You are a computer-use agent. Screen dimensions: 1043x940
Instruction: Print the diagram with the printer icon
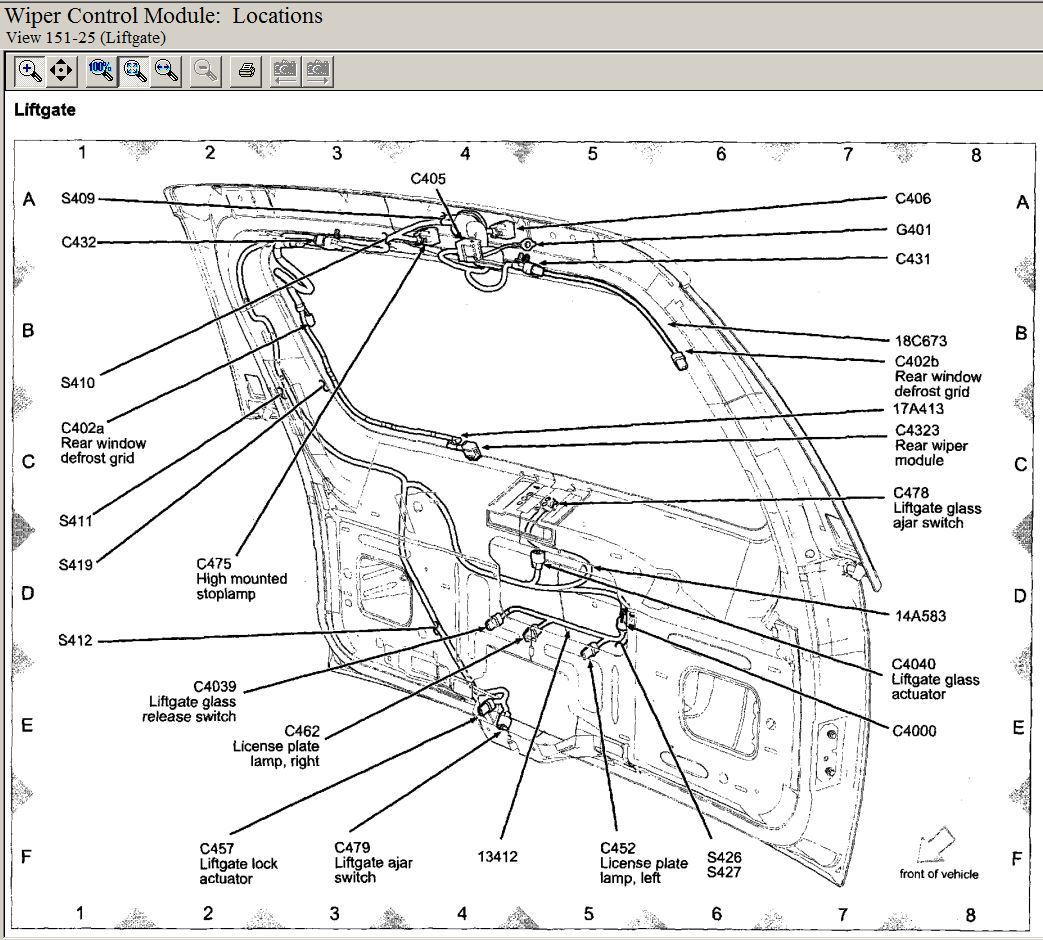[x=247, y=71]
